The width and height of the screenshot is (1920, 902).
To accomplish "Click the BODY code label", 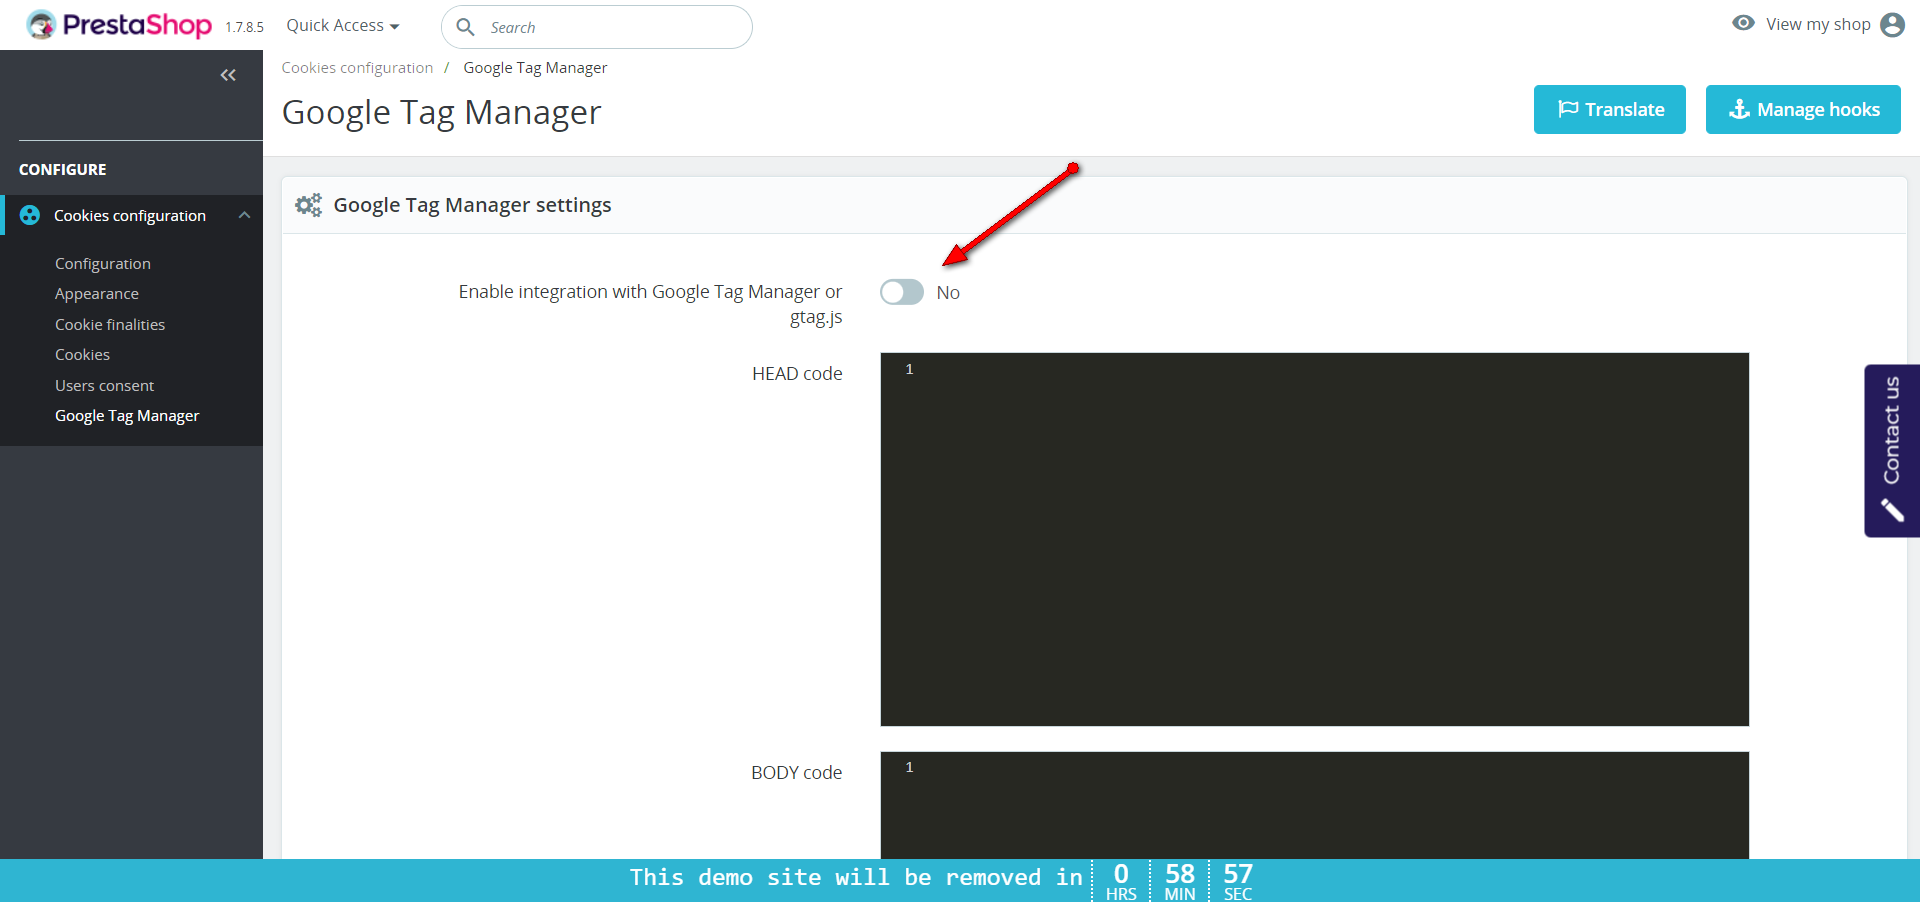I will [797, 773].
